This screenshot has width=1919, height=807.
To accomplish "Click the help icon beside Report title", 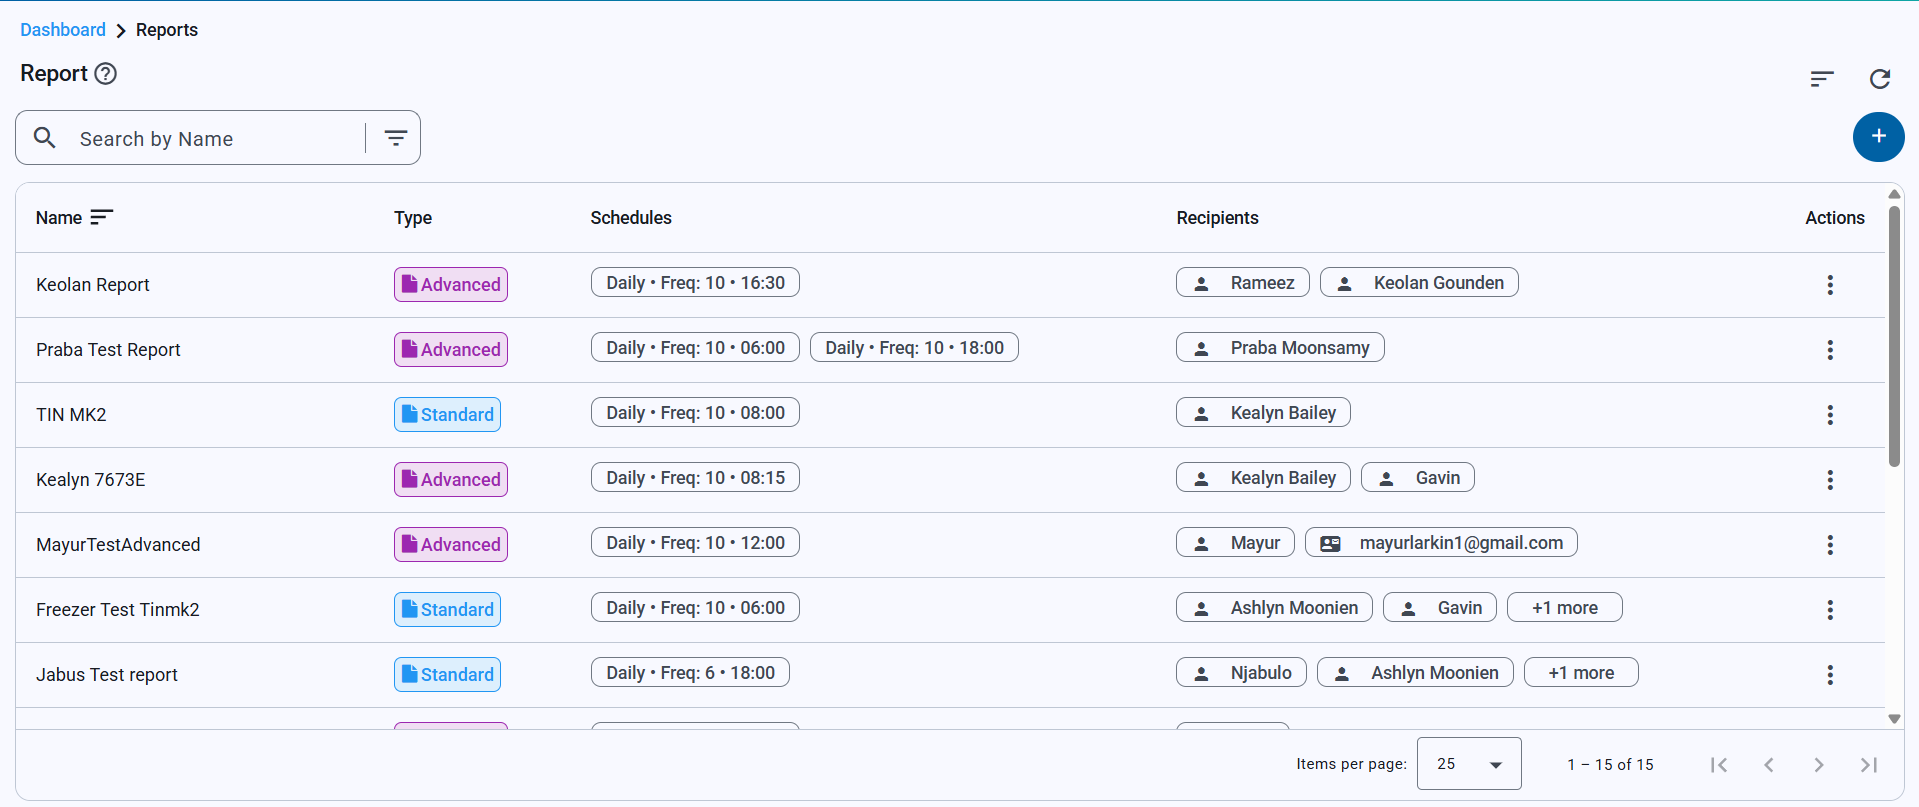I will tap(105, 74).
